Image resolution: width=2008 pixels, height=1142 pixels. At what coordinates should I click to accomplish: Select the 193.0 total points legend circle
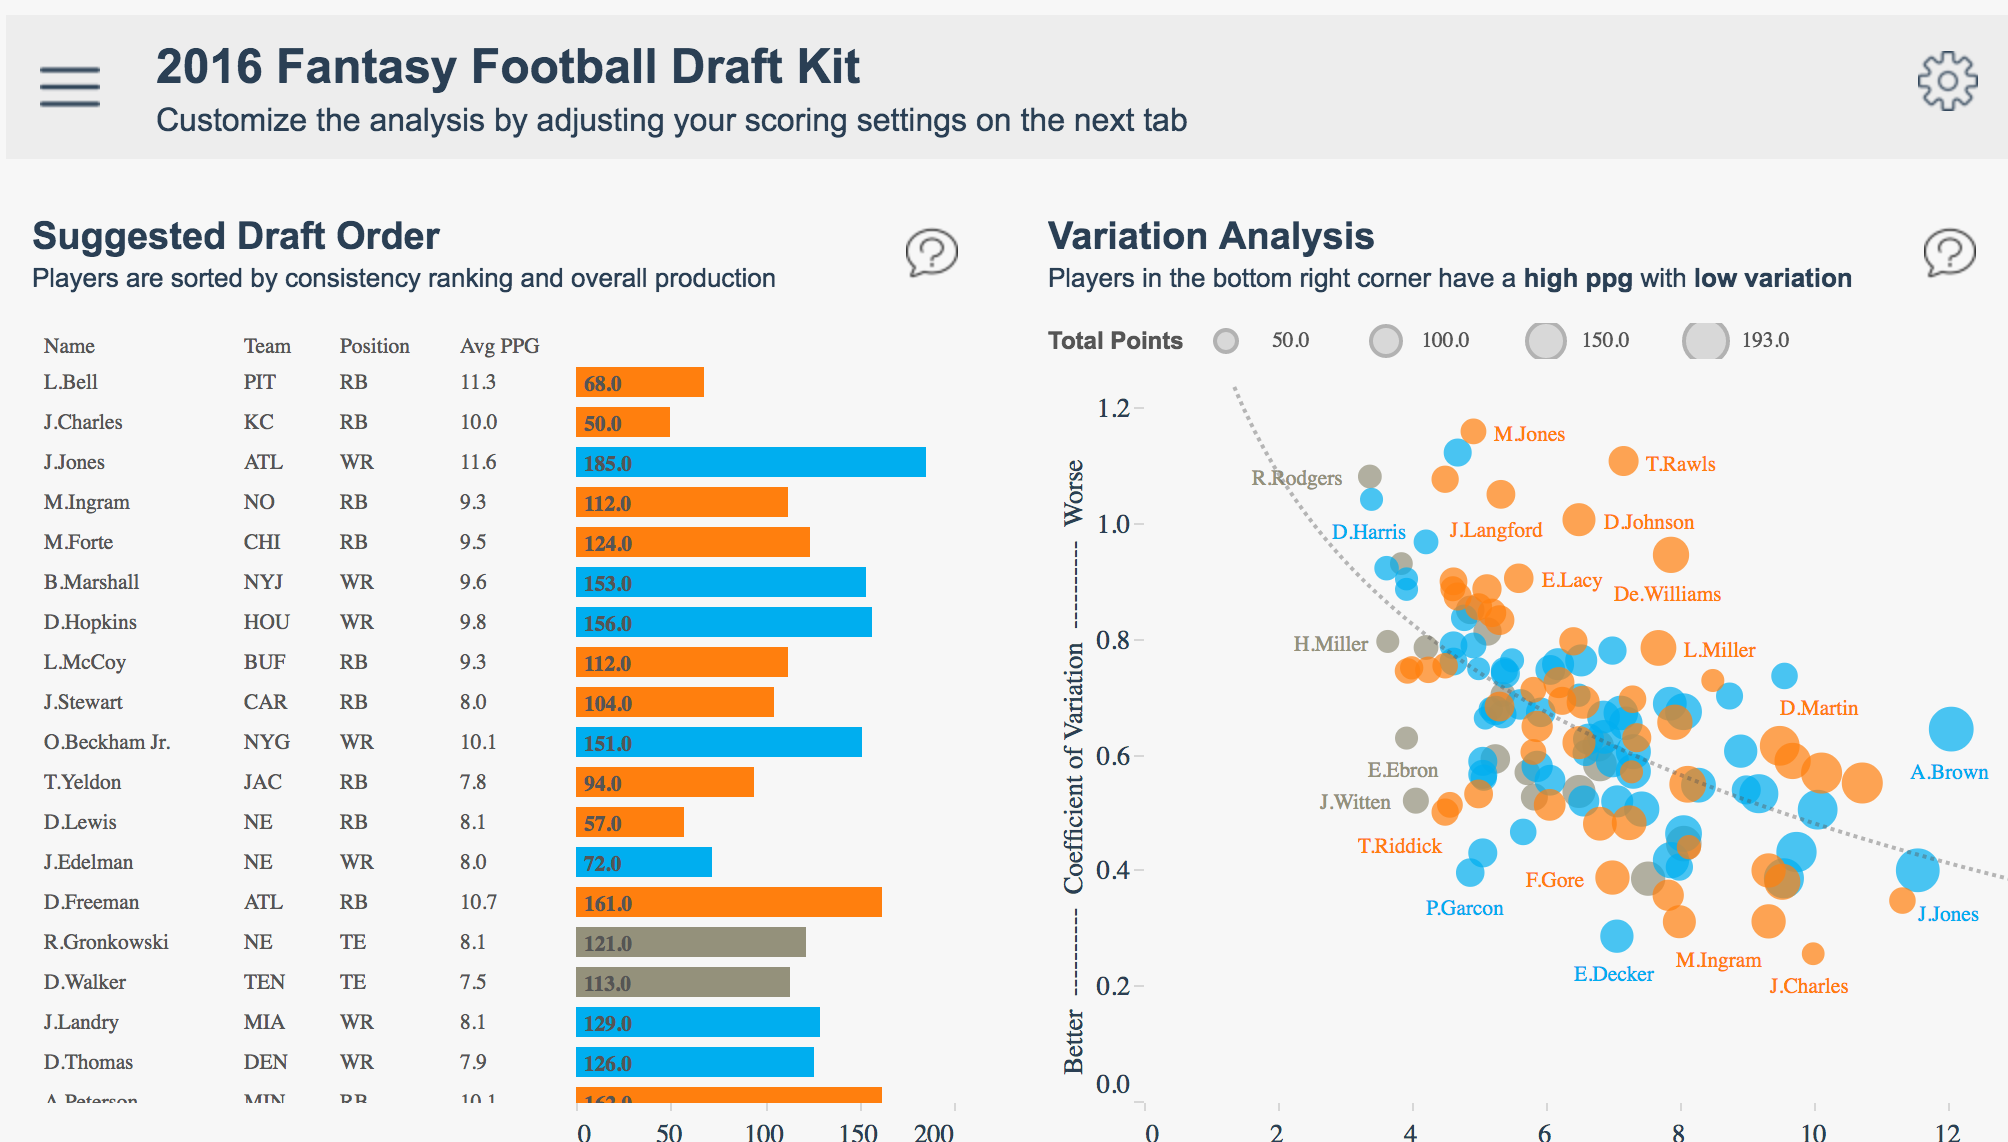(x=1705, y=341)
